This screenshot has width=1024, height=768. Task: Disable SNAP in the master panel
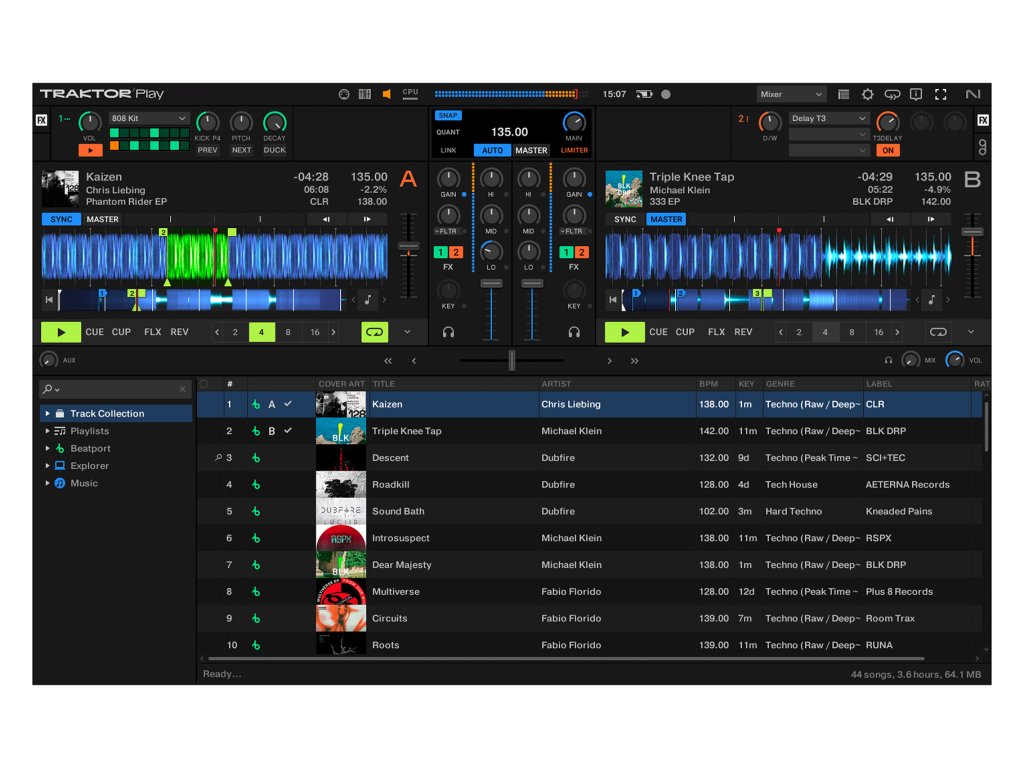[448, 116]
